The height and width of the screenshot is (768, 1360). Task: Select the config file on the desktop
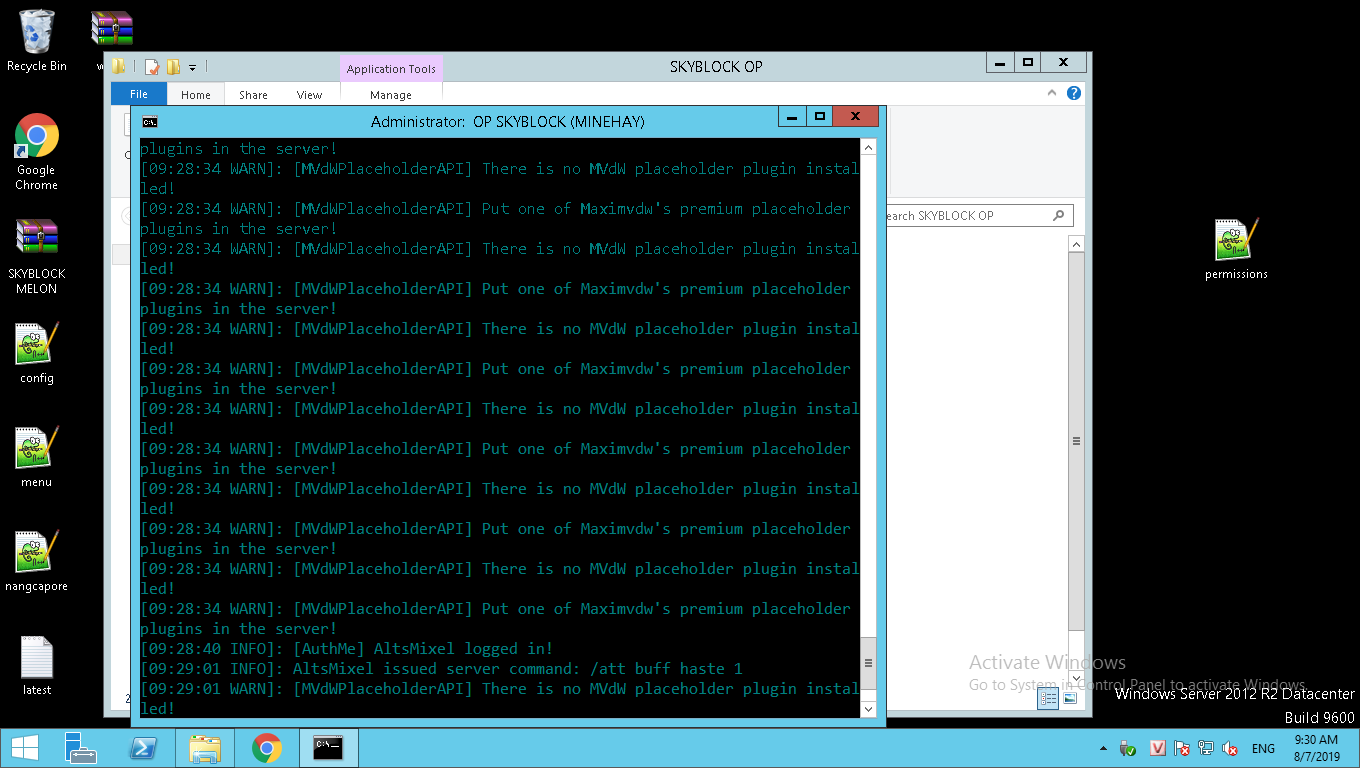pyautogui.click(x=37, y=353)
